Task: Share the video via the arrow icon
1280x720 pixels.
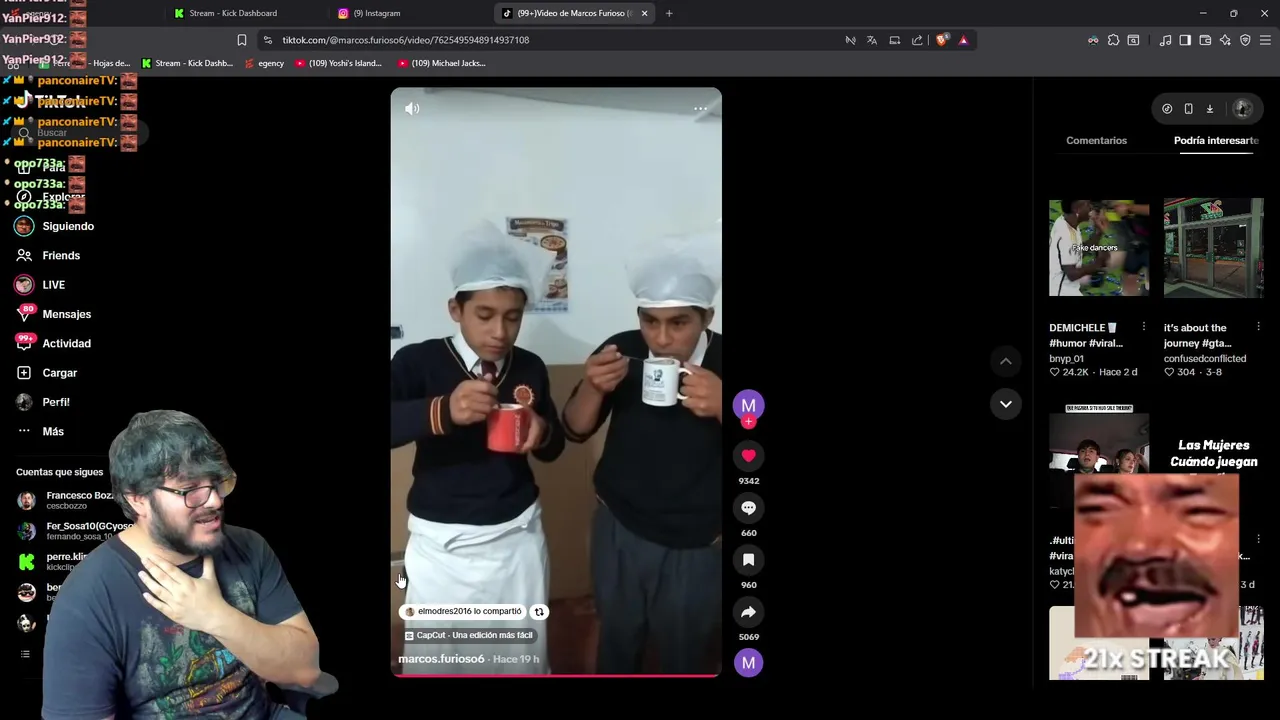Action: 748,612
